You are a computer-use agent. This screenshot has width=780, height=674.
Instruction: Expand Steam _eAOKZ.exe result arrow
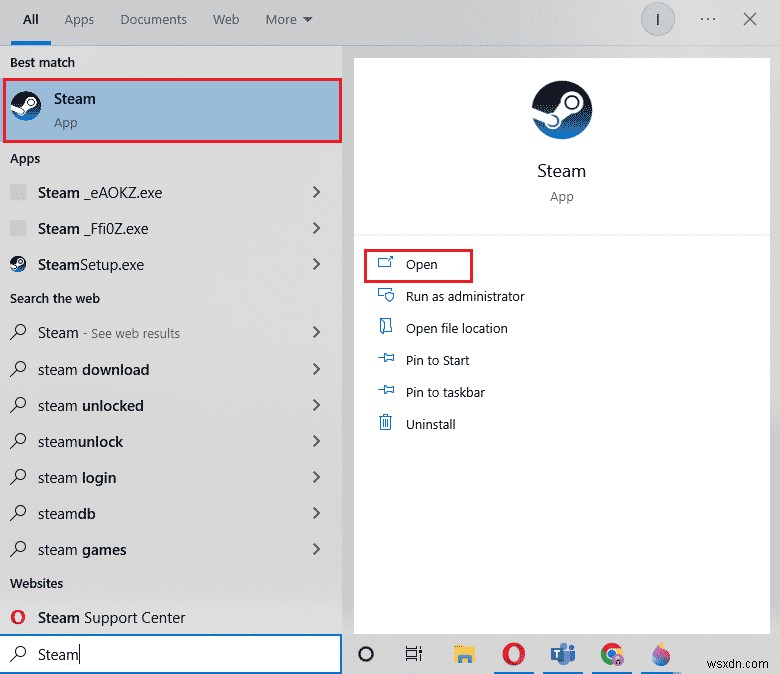316,192
